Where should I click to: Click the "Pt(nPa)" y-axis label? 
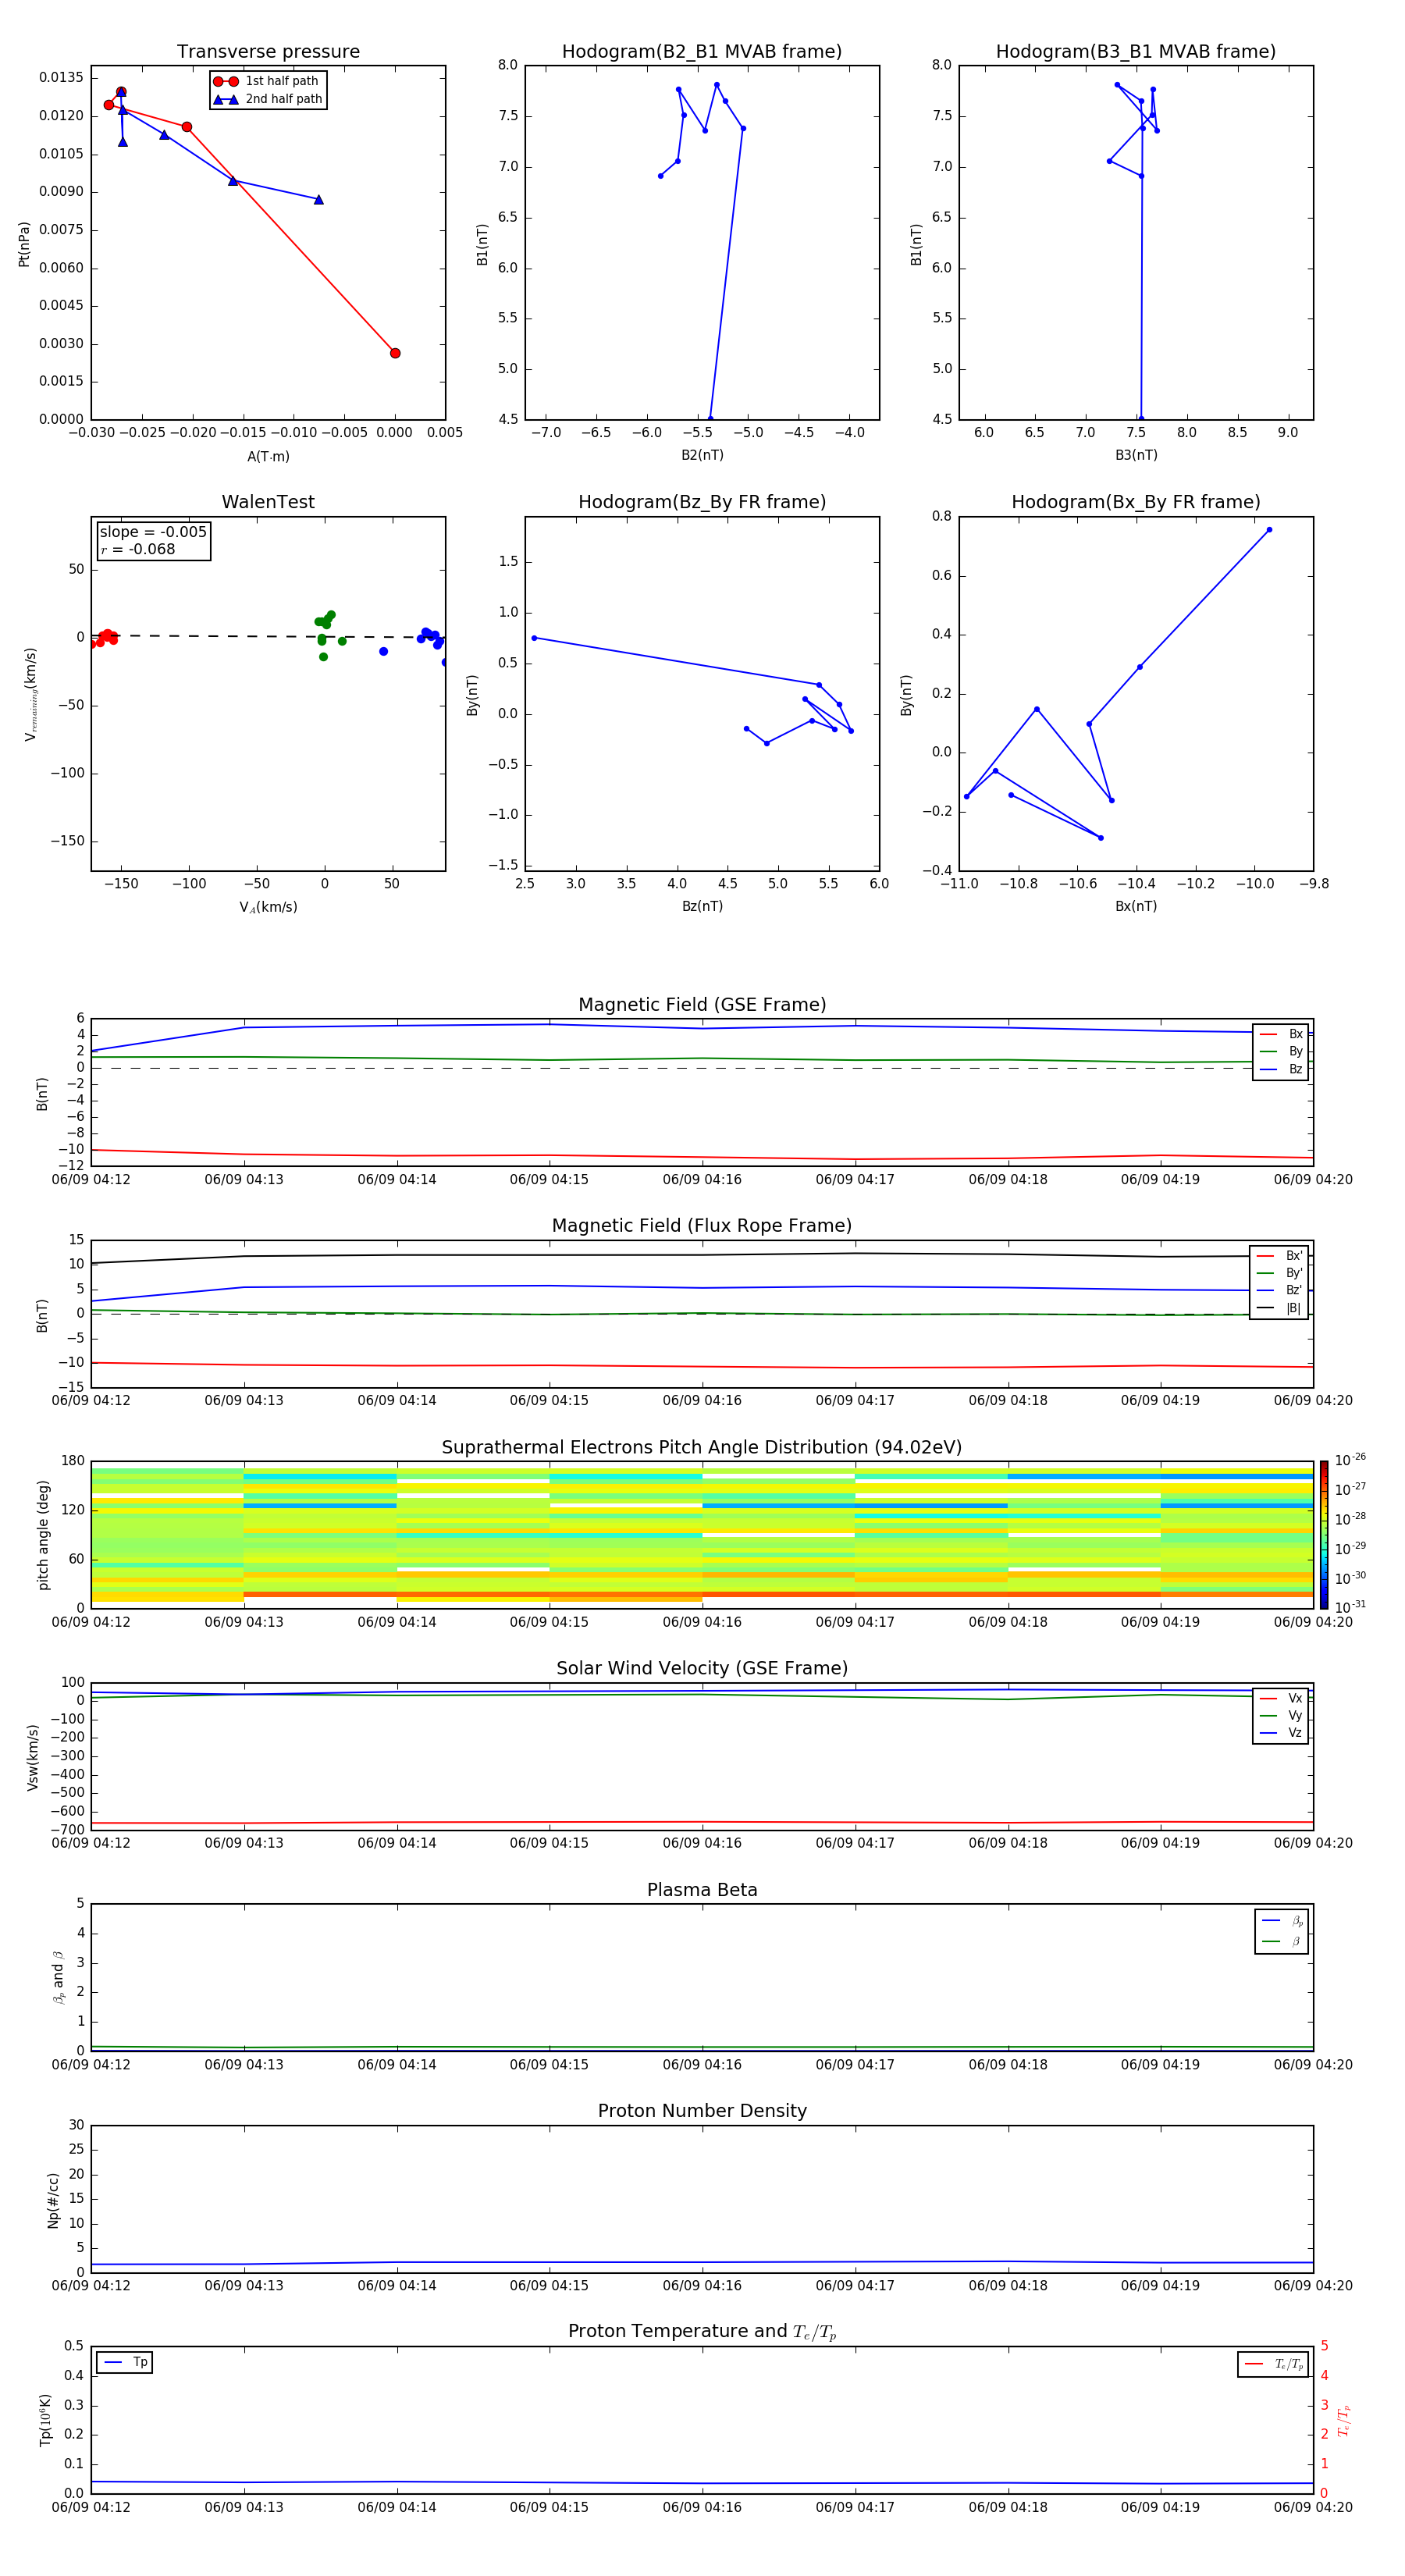[x=24, y=244]
